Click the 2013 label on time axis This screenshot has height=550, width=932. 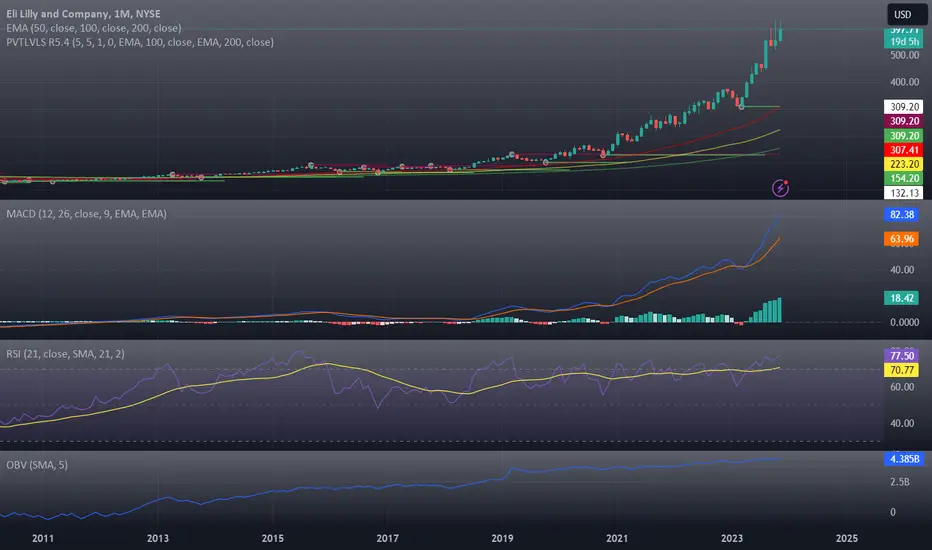[x=158, y=538]
